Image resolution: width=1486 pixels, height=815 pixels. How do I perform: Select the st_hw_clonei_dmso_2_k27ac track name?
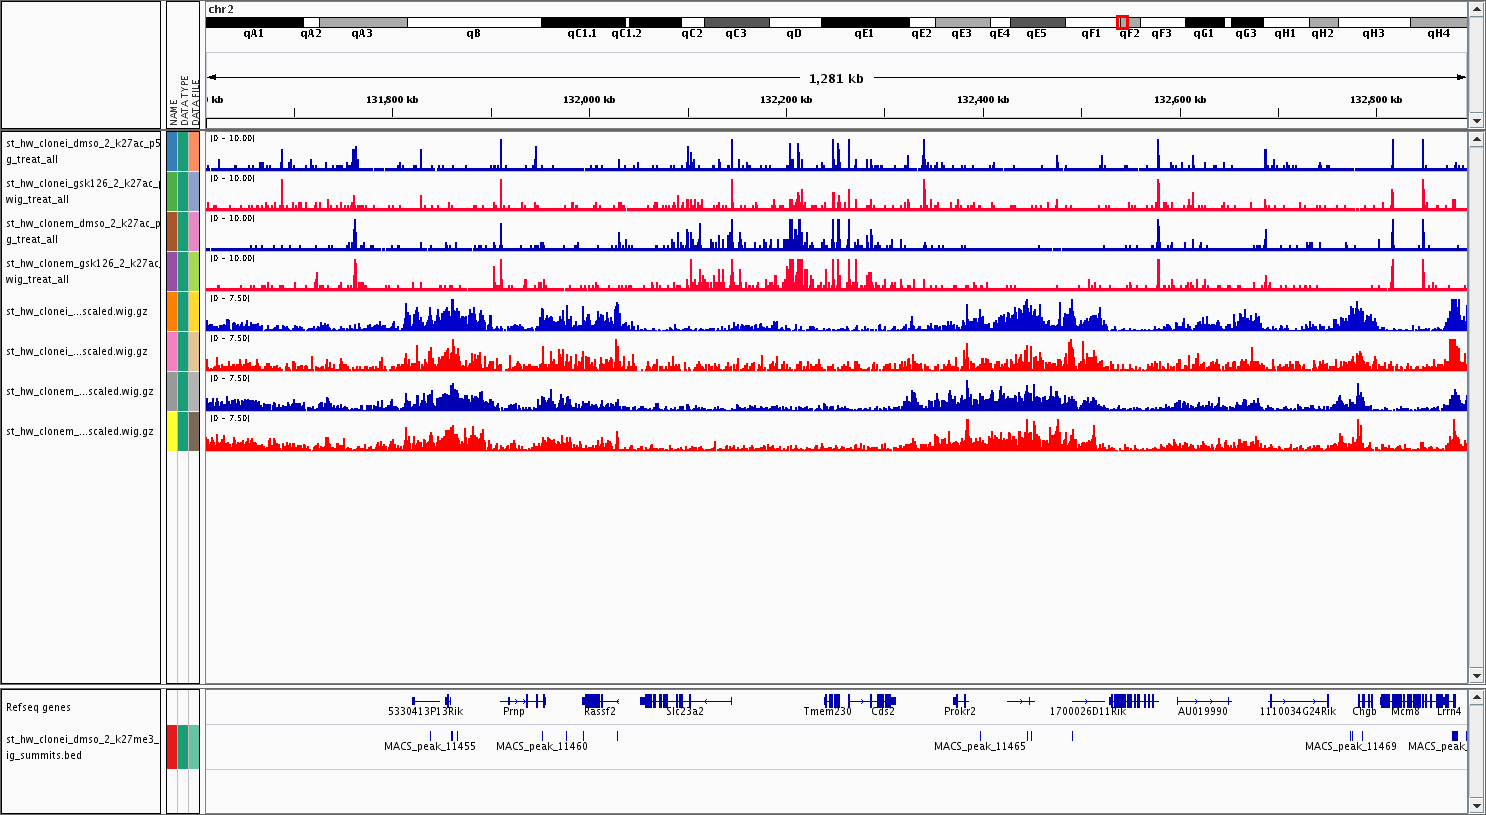pos(82,151)
